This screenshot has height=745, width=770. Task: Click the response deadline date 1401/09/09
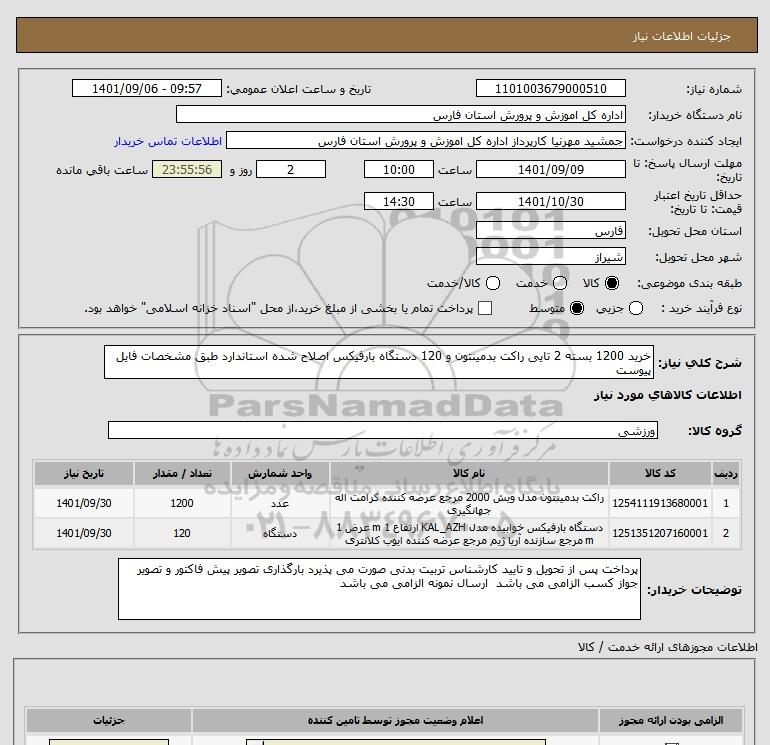[550, 169]
